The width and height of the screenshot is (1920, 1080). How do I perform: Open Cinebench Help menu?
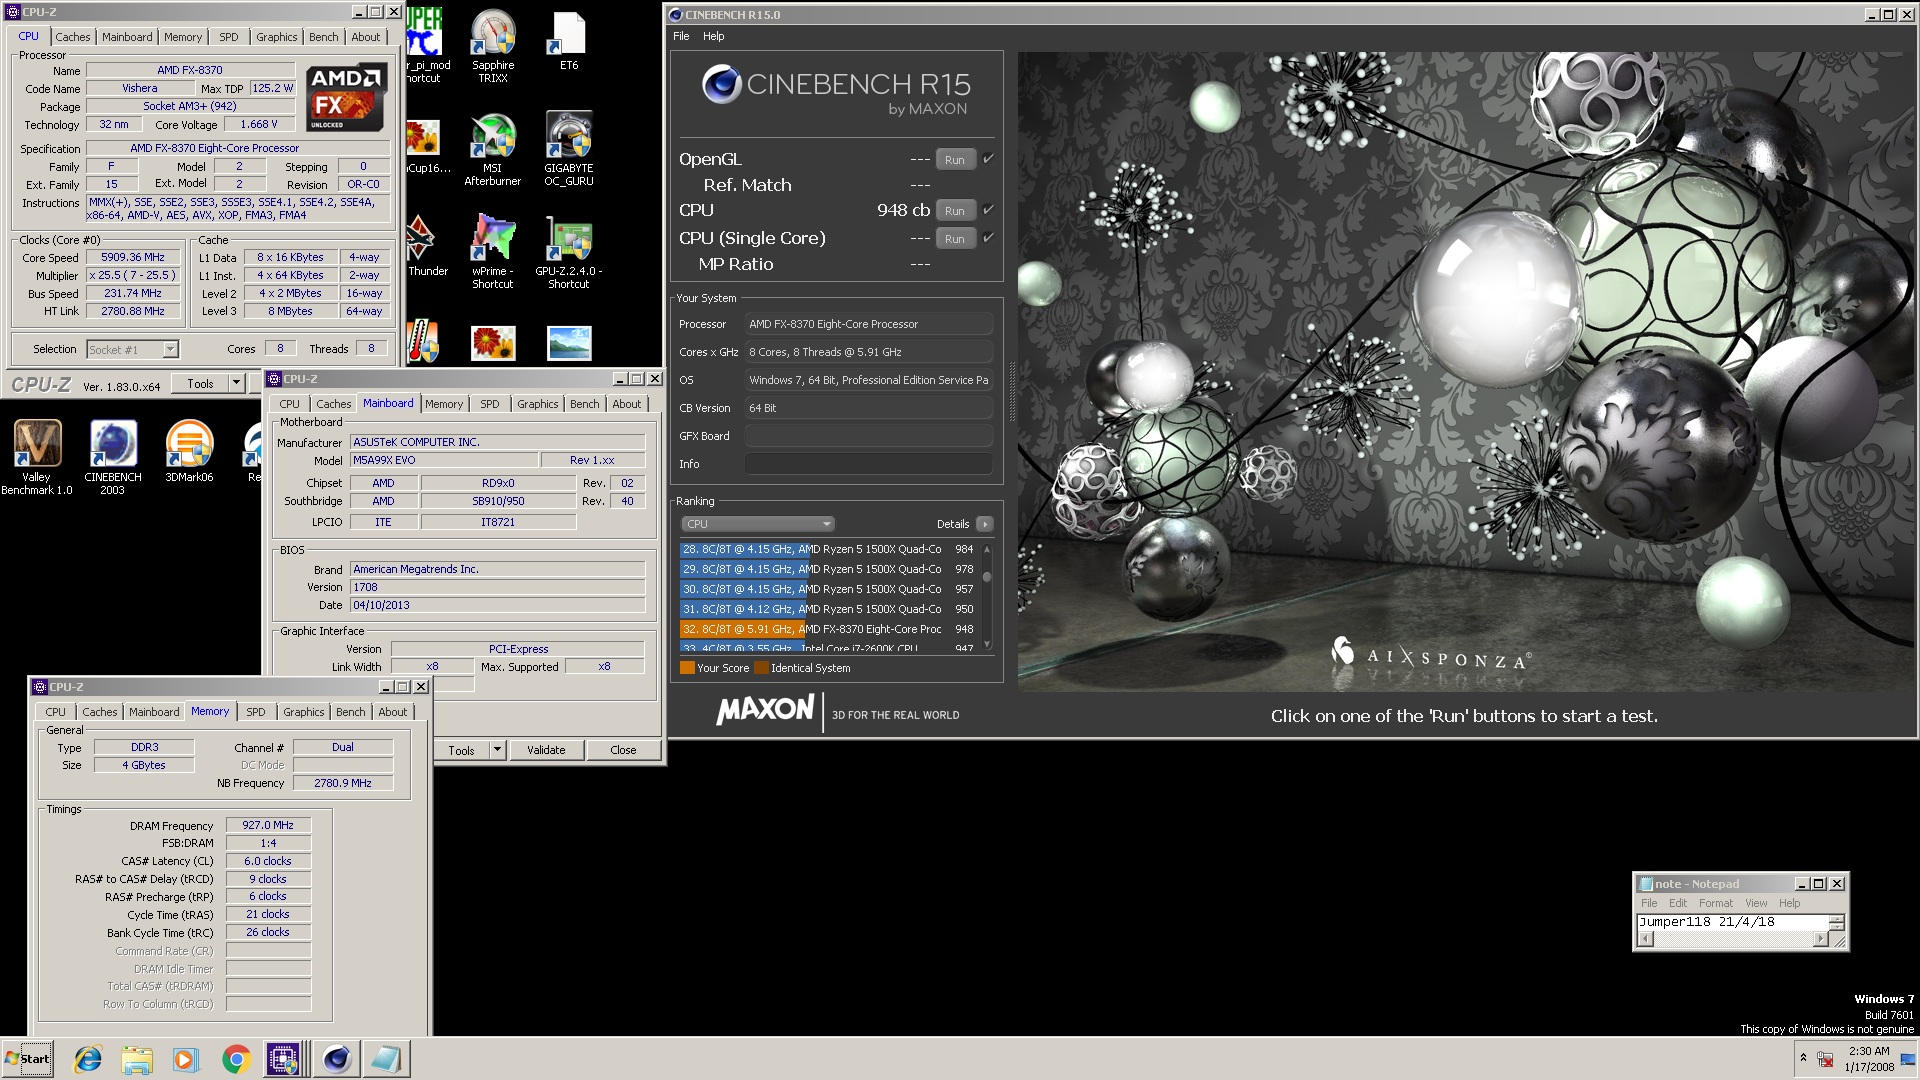click(x=713, y=36)
